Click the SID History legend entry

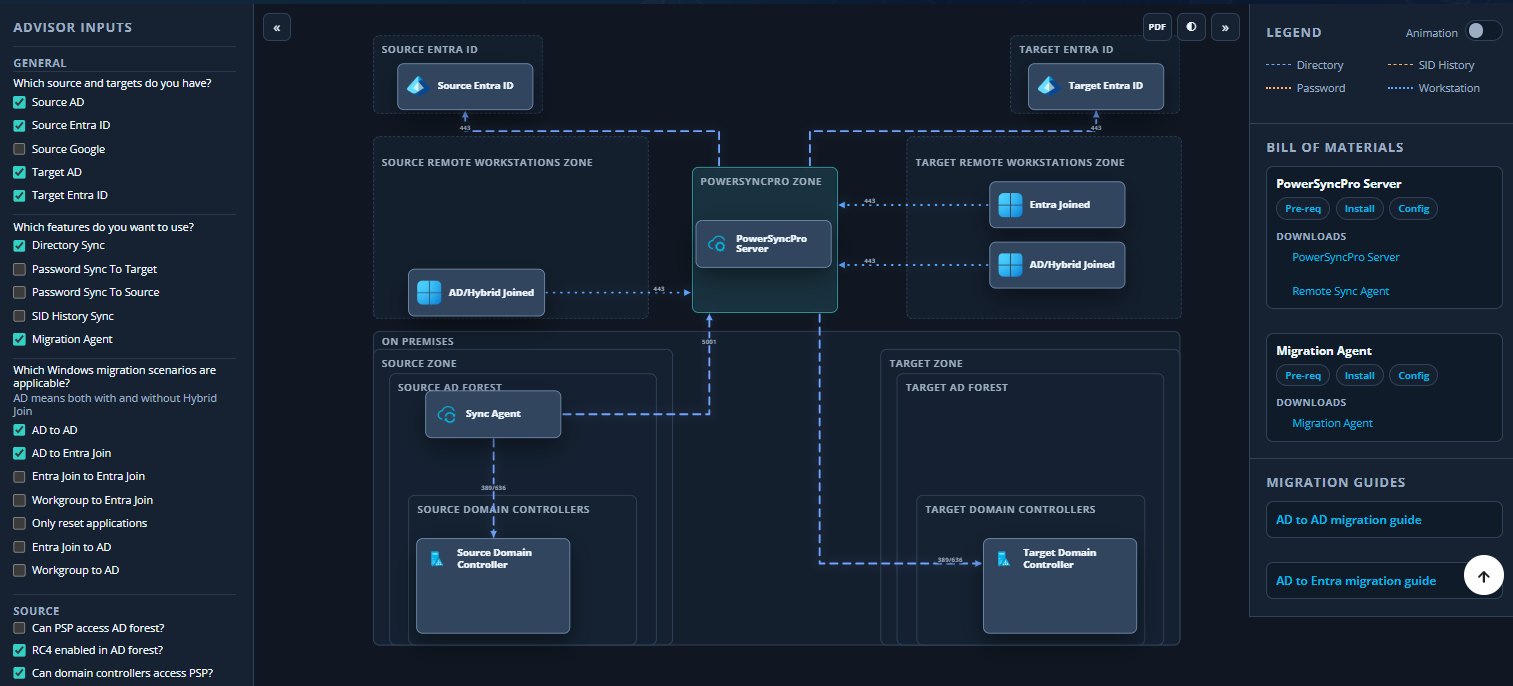(x=1431, y=65)
